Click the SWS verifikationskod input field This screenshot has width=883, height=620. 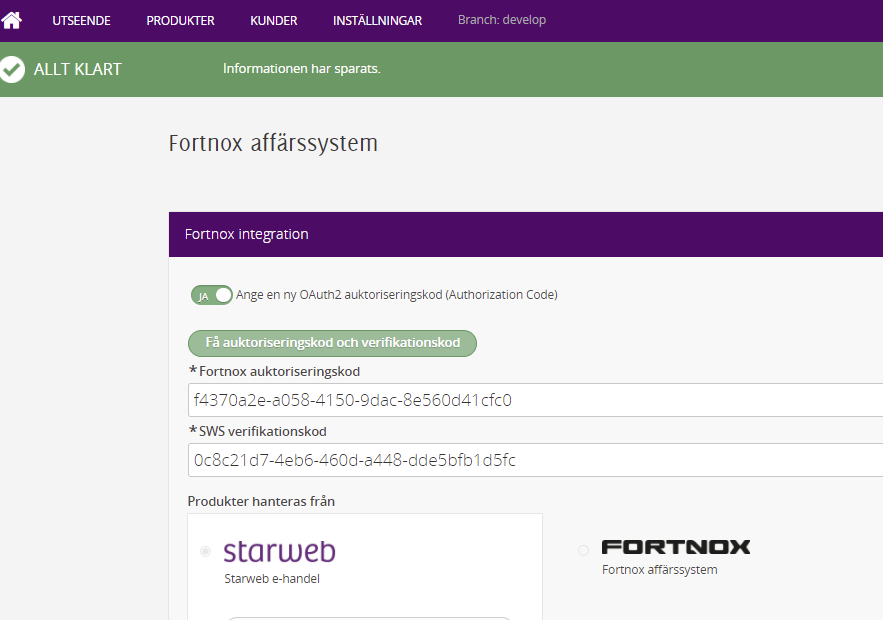pos(535,460)
